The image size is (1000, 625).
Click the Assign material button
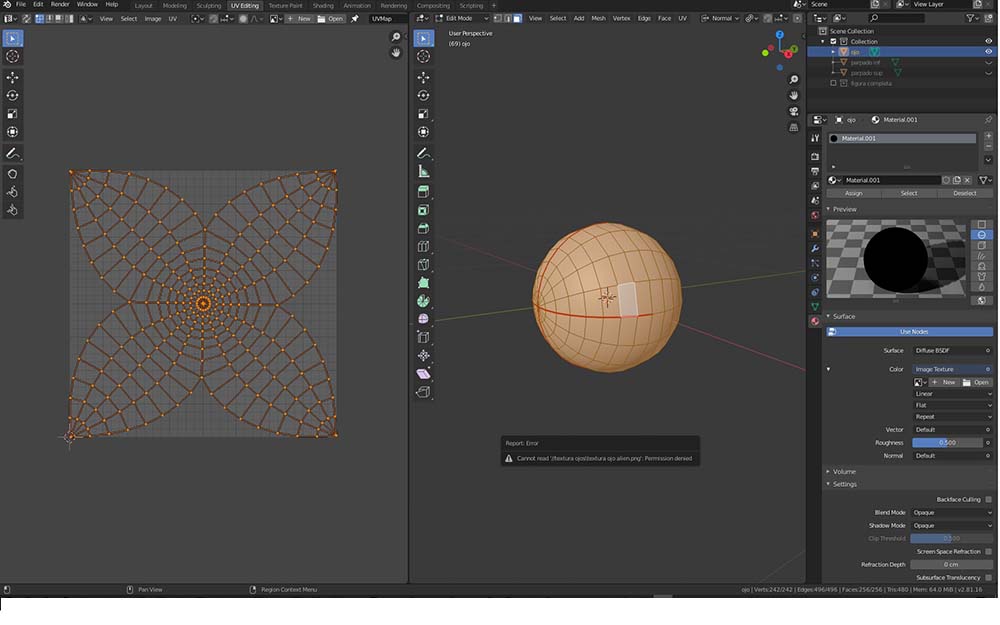tap(853, 193)
